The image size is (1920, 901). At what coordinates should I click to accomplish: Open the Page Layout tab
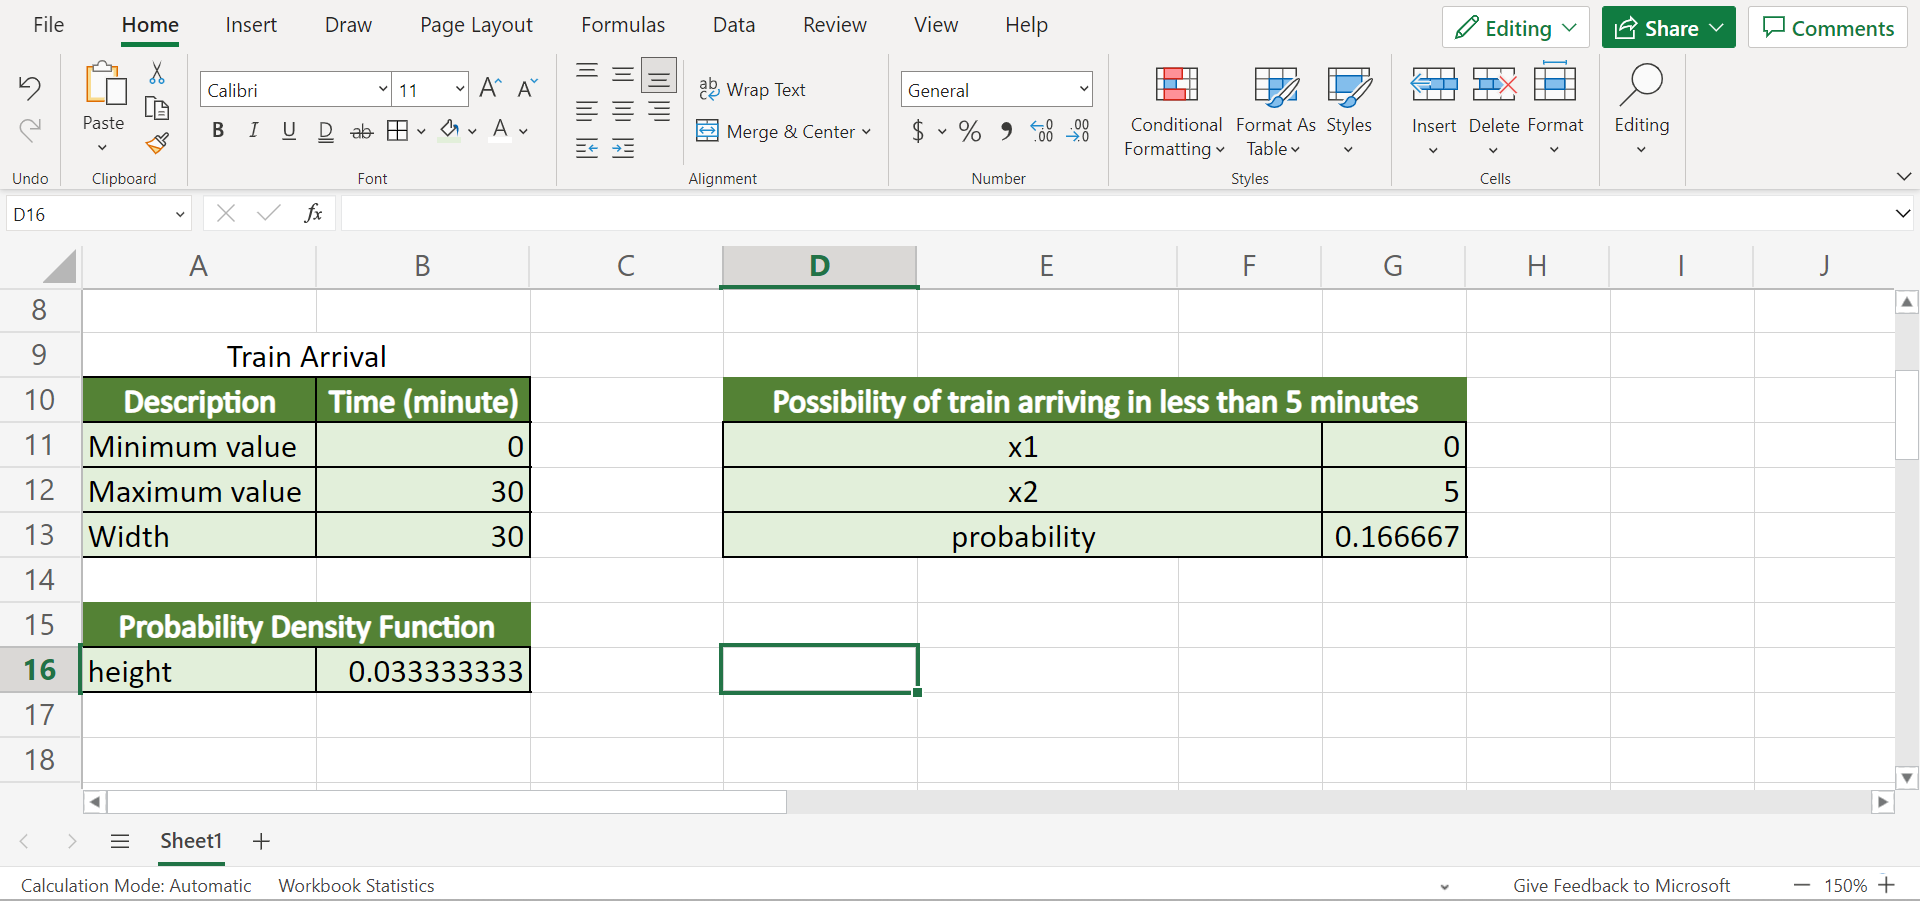click(x=476, y=25)
